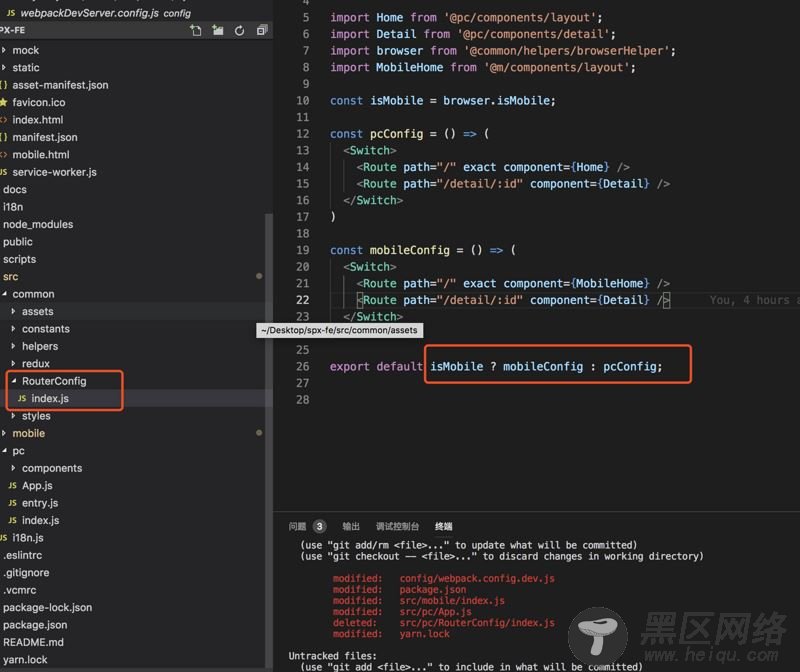Select the i18n folder
The height and width of the screenshot is (672, 800).
(13, 207)
